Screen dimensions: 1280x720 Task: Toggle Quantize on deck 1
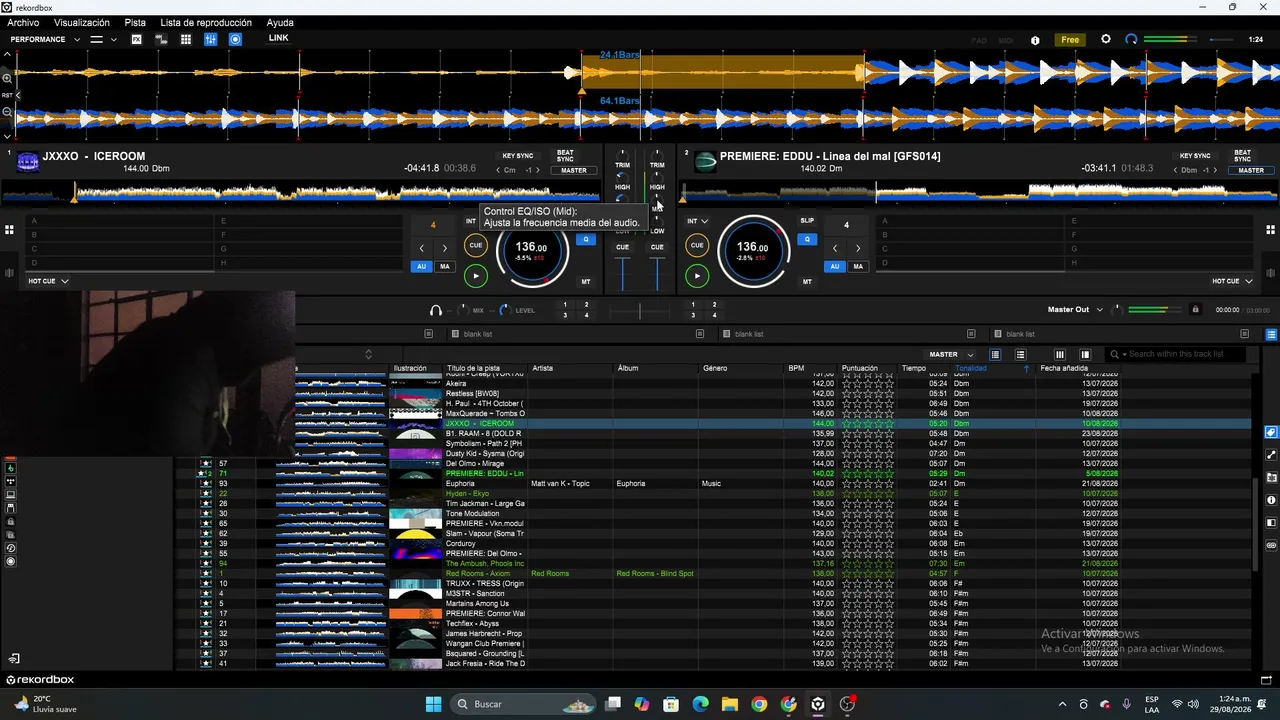(587, 239)
